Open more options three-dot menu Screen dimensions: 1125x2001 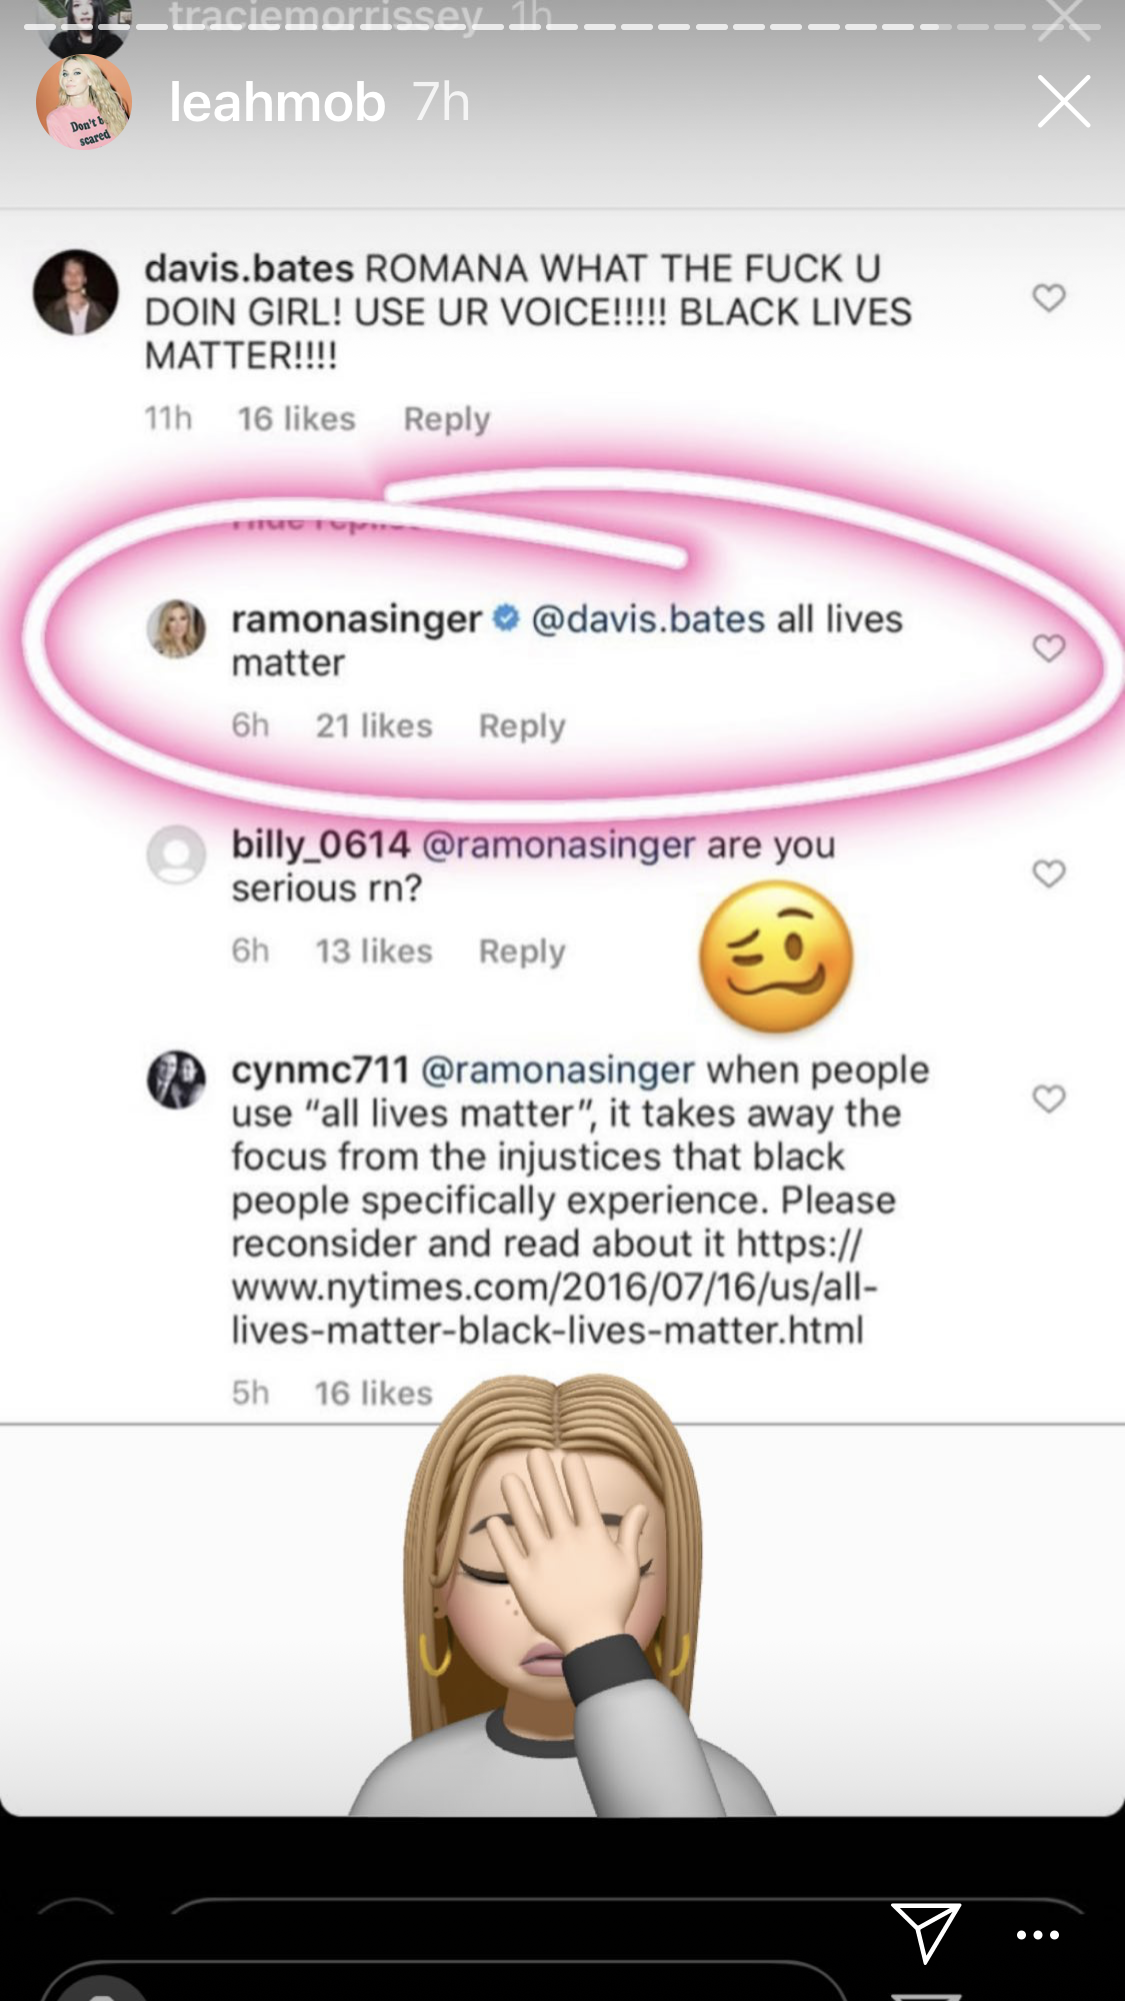[1037, 1934]
